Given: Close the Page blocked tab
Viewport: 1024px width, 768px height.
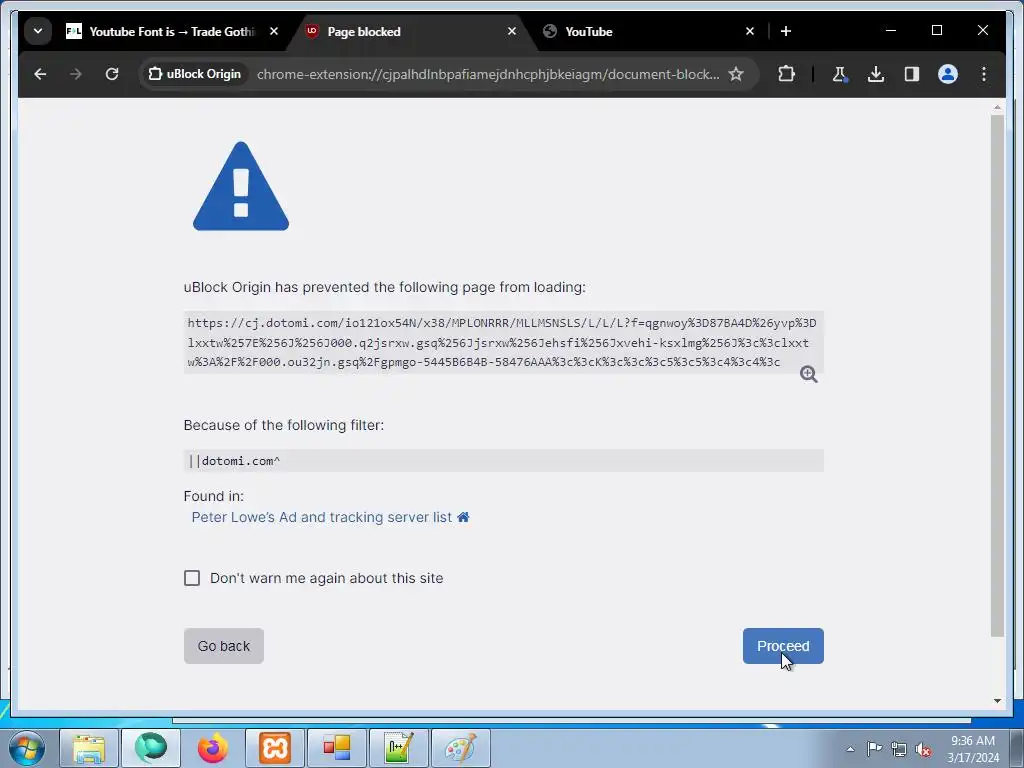Looking at the screenshot, I should 512,31.
